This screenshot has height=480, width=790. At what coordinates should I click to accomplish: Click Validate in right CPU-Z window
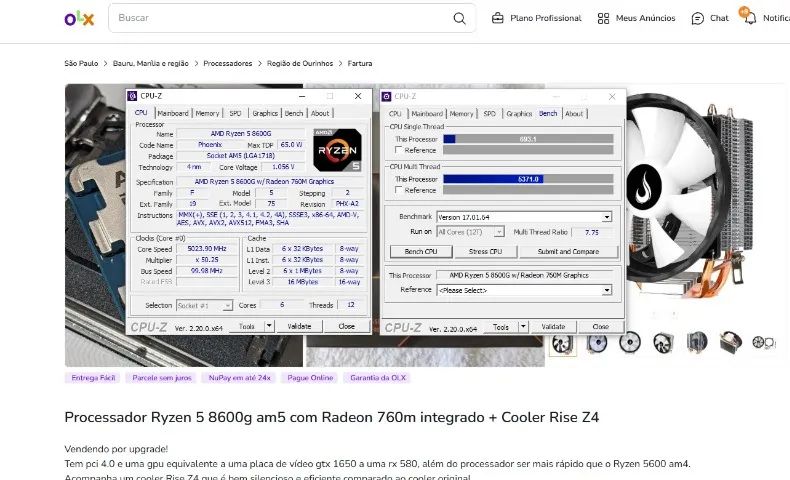[x=553, y=327]
